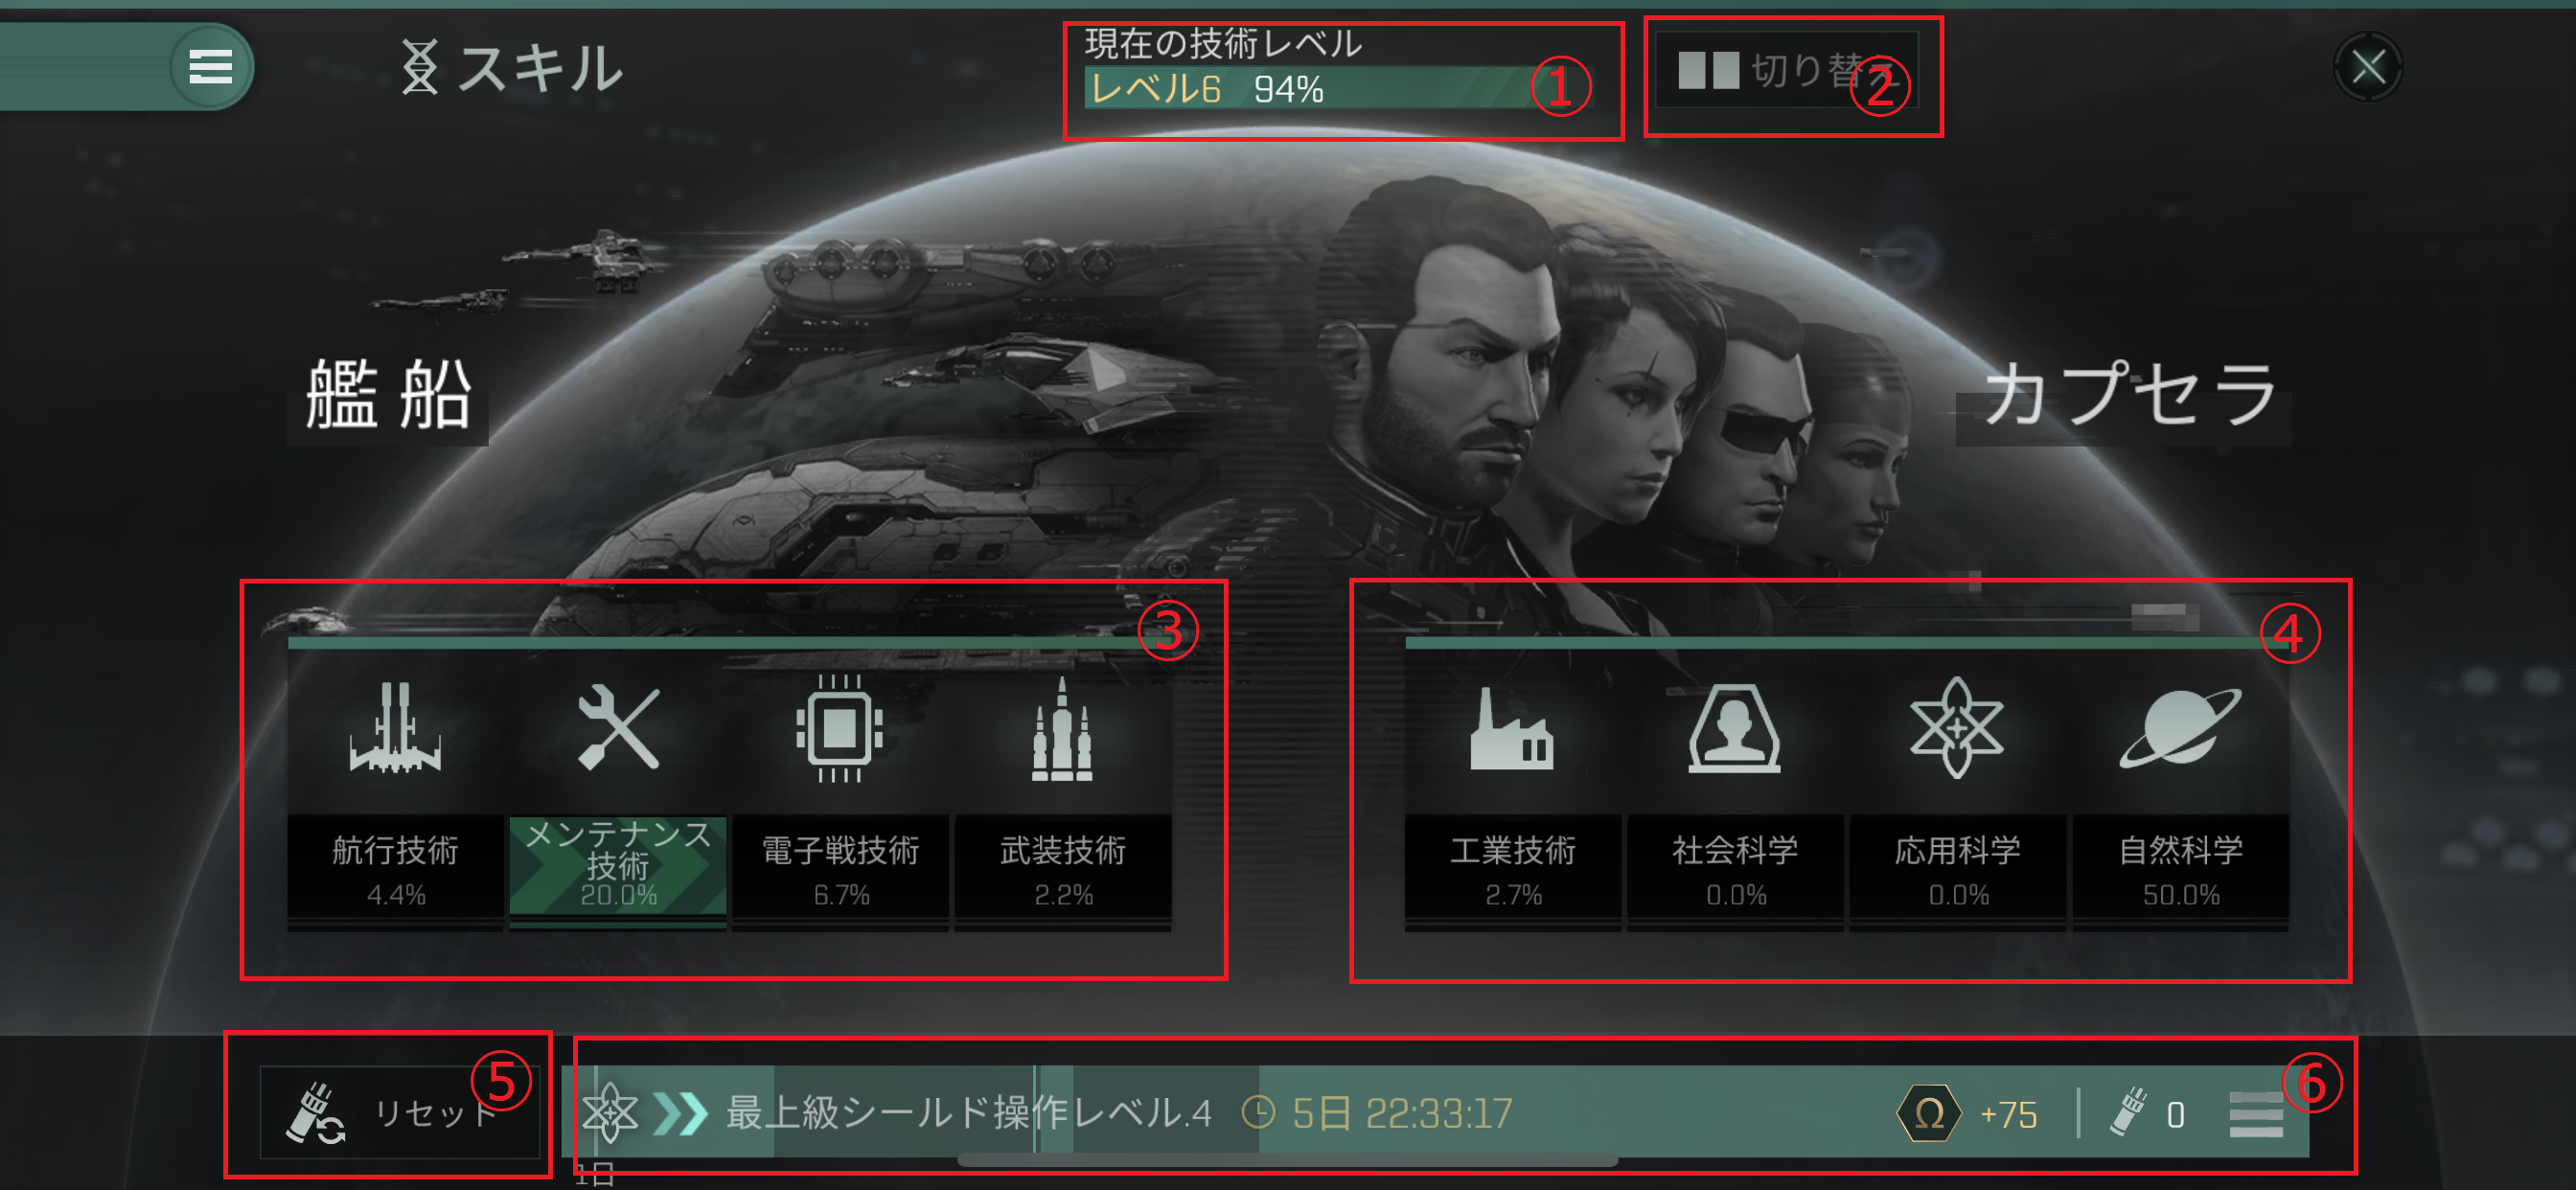Click the リセット button
This screenshot has width=2576, height=1190.
[399, 1112]
